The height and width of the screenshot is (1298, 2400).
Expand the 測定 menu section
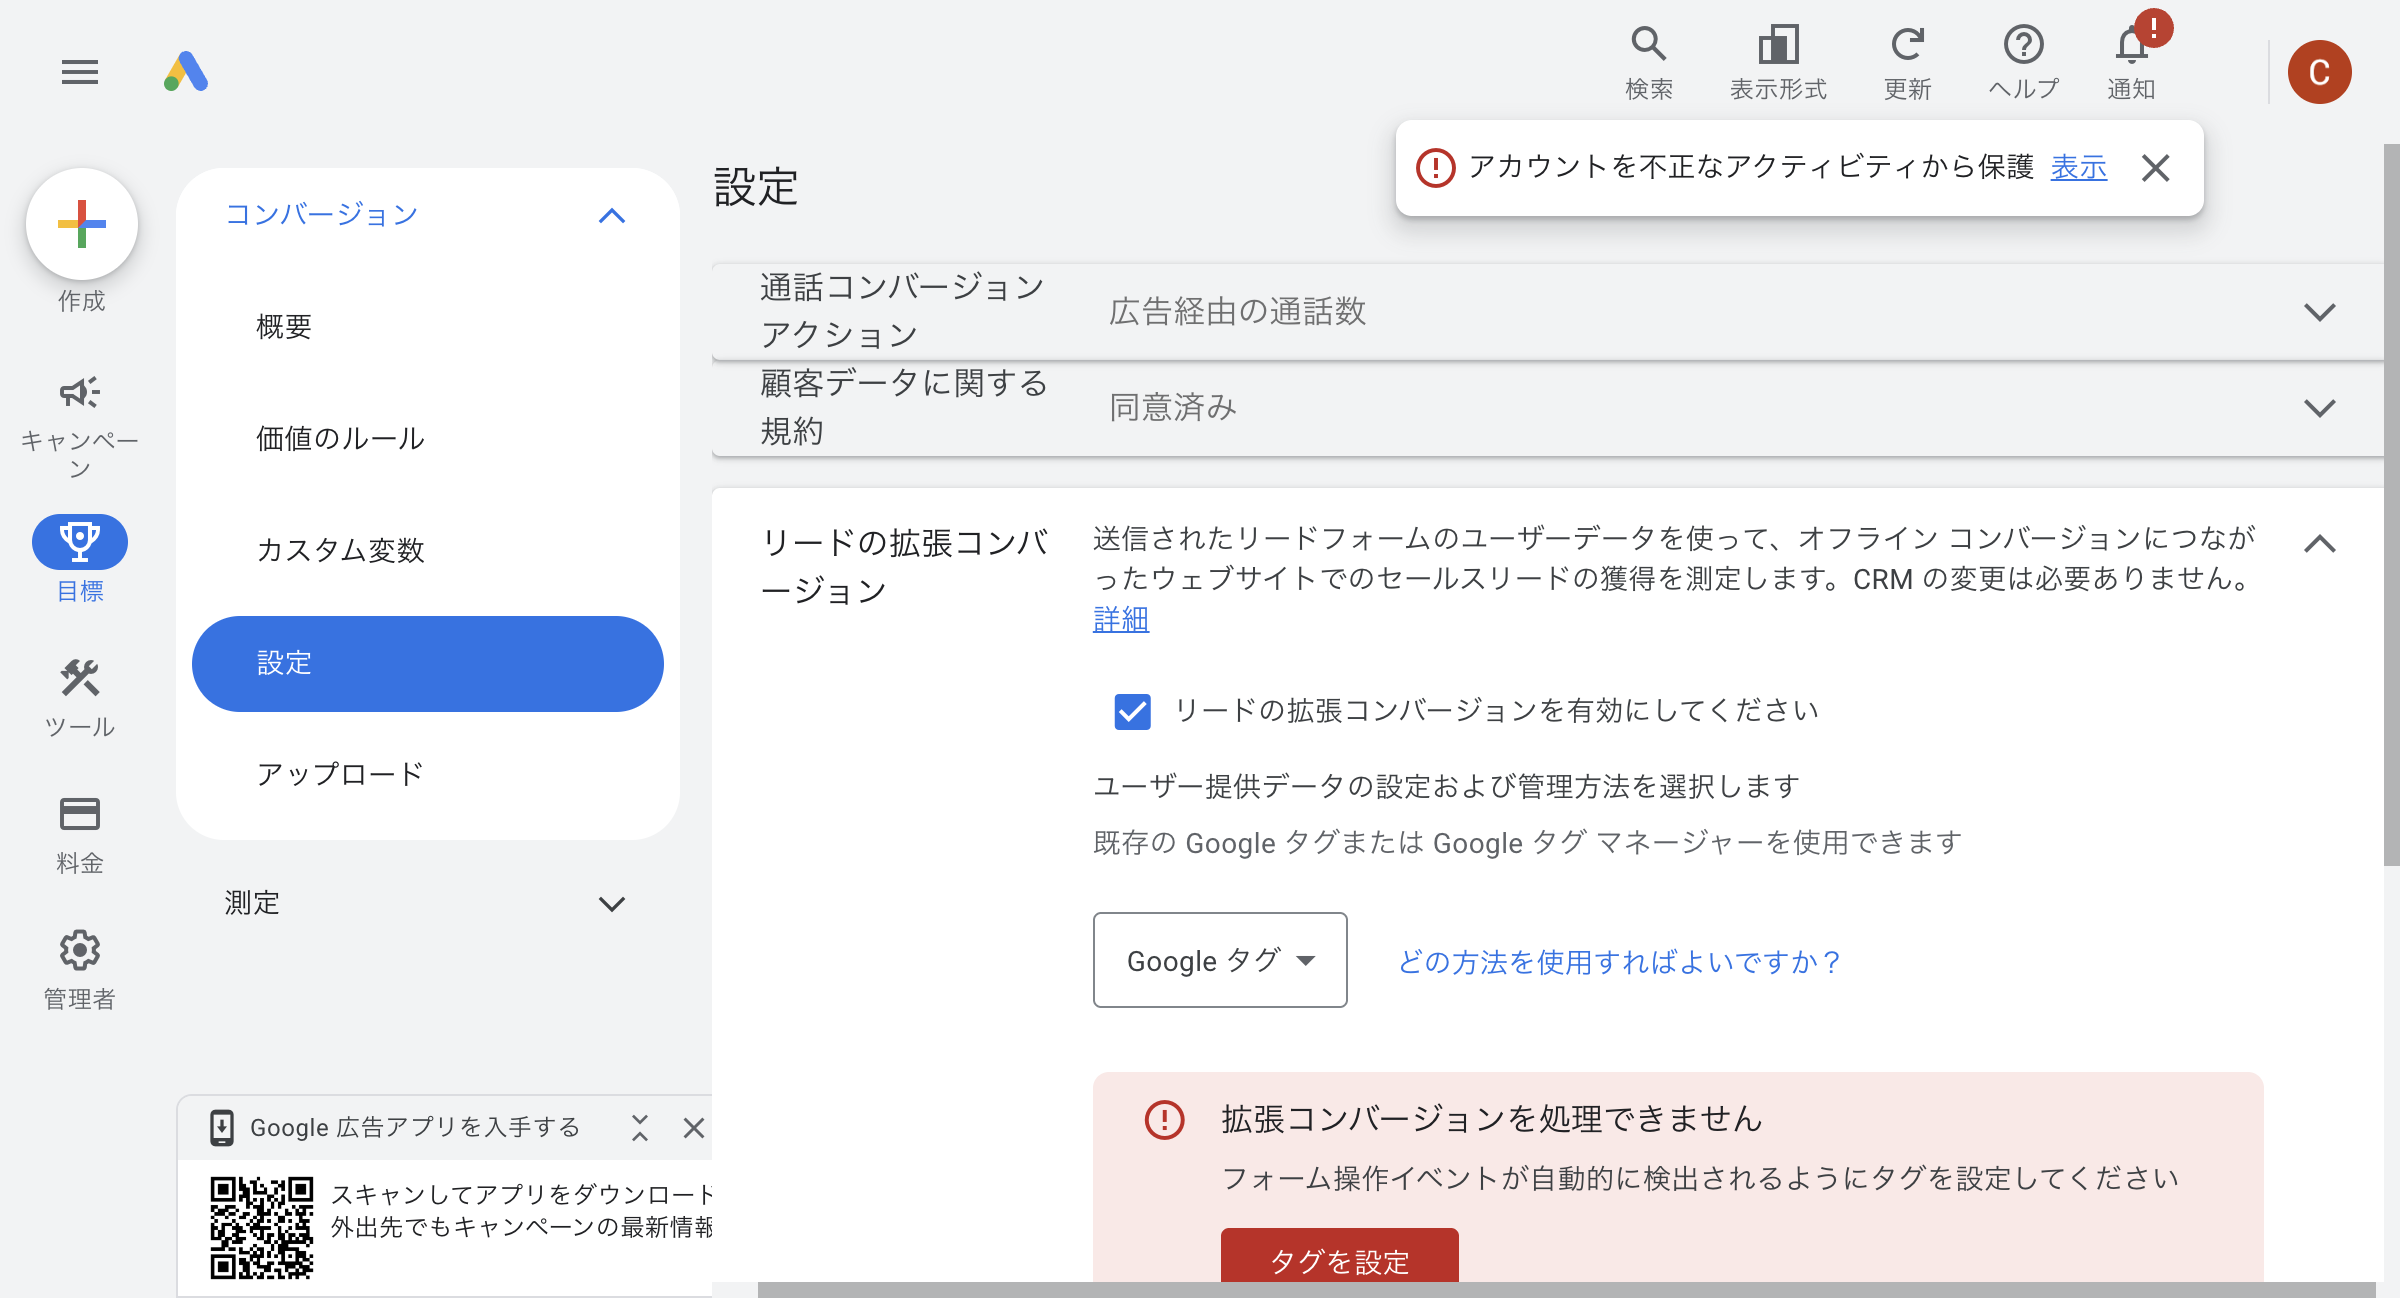point(612,904)
